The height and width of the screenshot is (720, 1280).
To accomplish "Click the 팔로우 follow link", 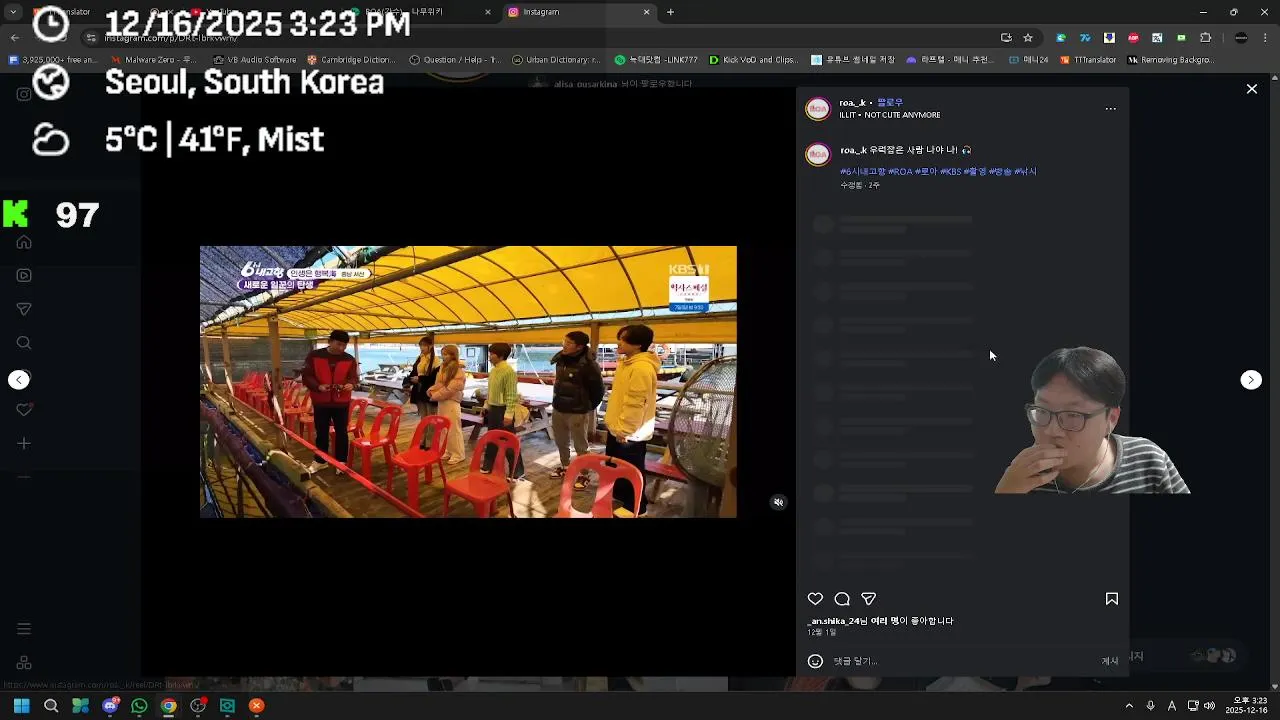I will pos(890,103).
